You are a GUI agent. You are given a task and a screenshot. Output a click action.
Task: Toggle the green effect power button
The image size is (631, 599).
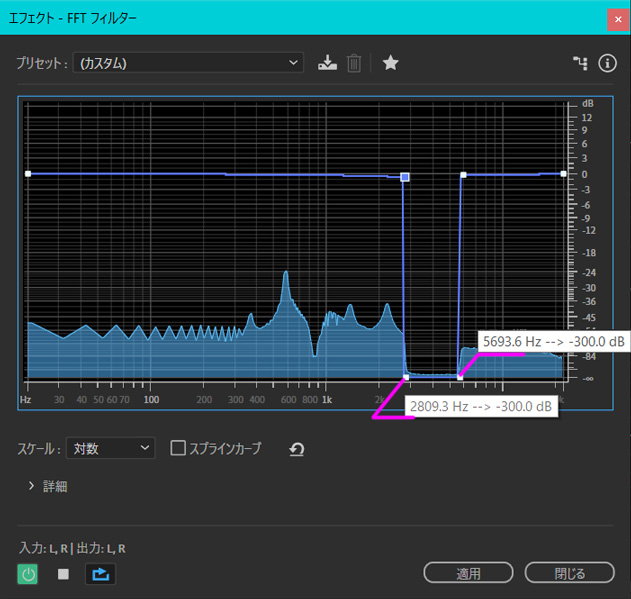[28, 574]
